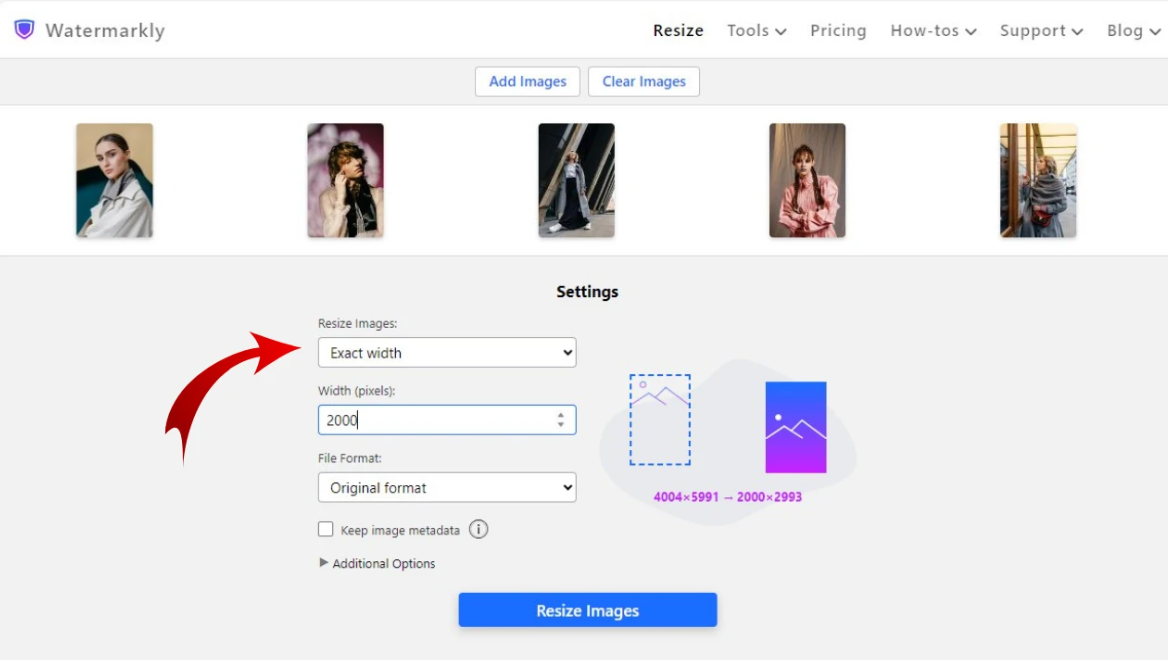This screenshot has width=1168, height=660.
Task: Enable the Keep image metadata checkbox
Action: [326, 530]
